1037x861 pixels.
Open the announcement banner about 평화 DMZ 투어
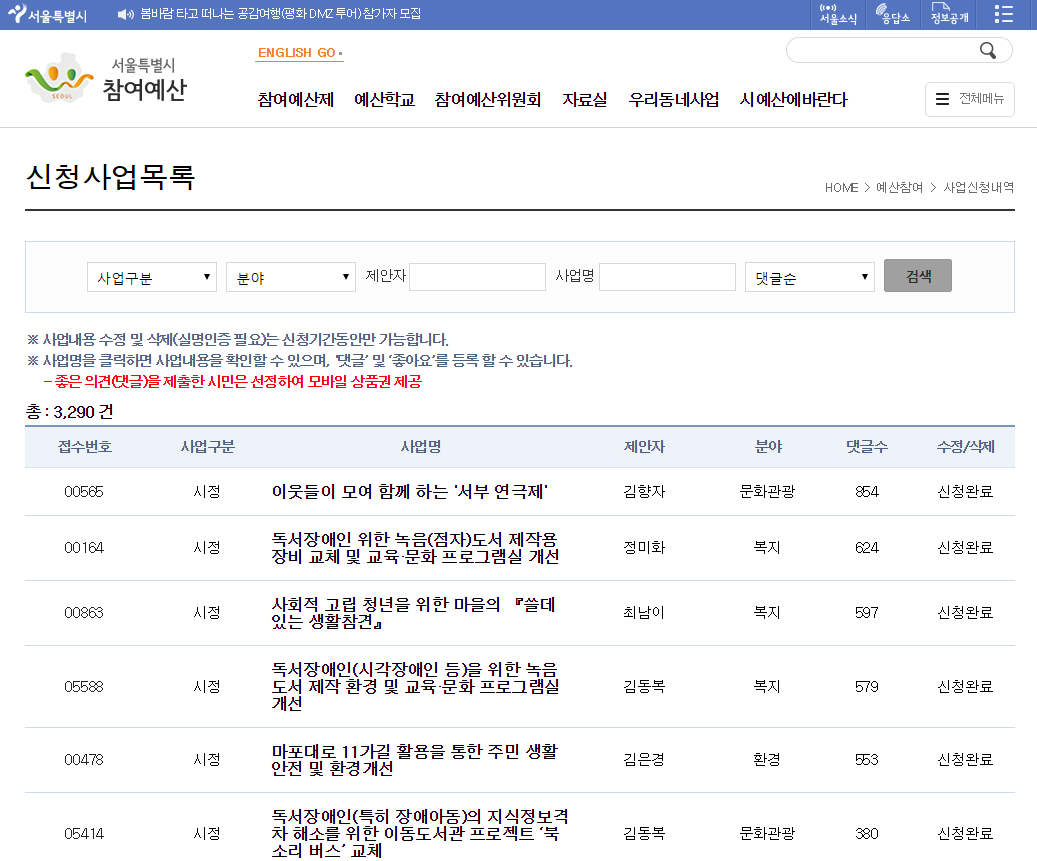280,14
